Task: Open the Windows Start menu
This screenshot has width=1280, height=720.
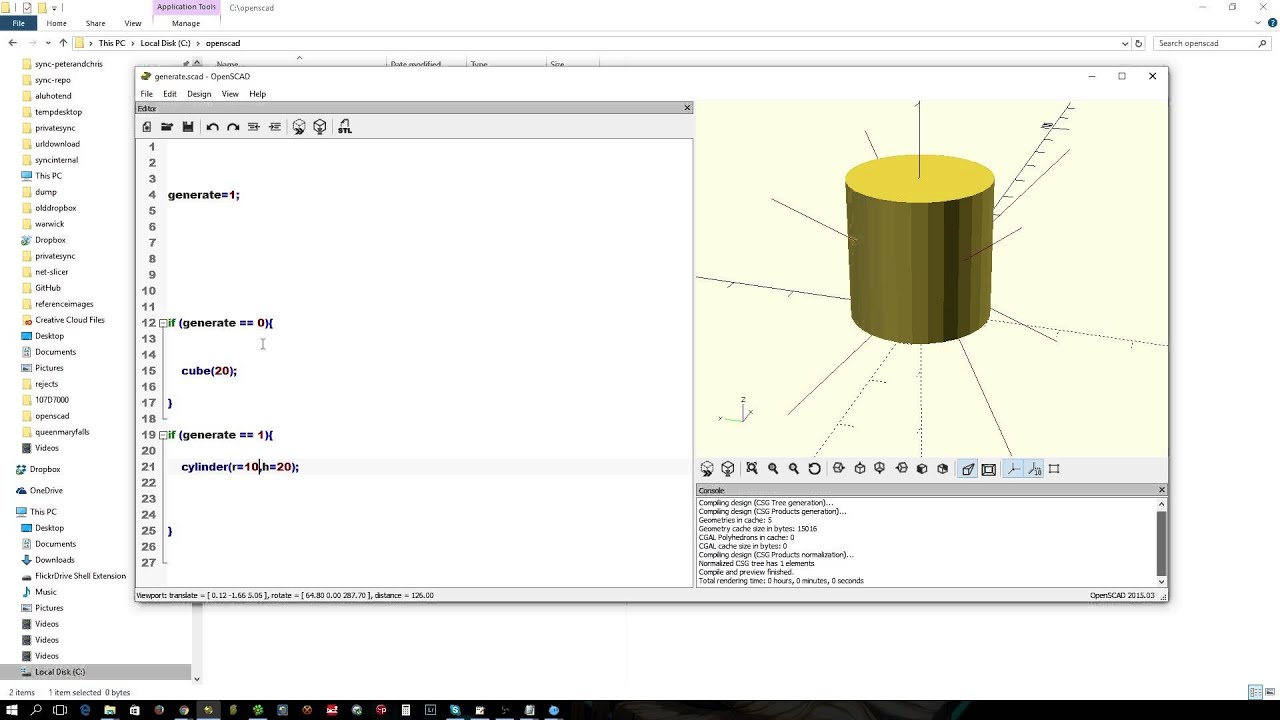Action: [12, 710]
